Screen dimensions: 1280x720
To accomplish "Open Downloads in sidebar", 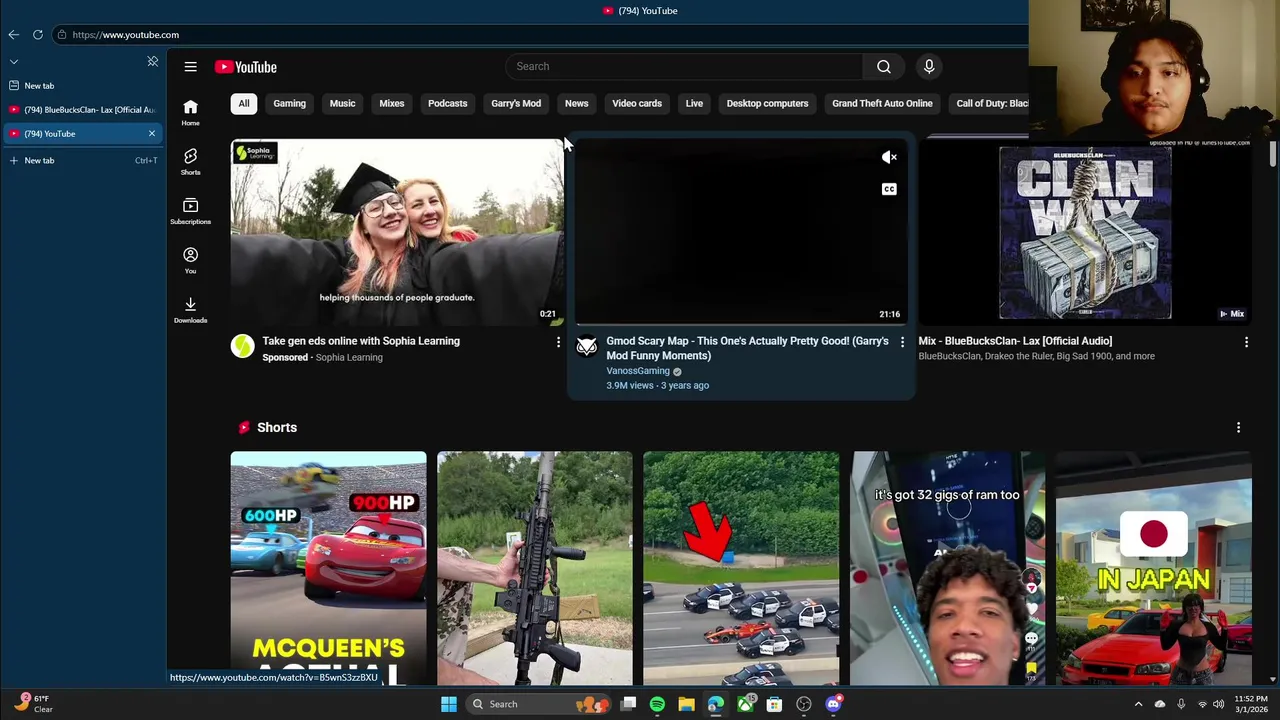I will 190,310.
